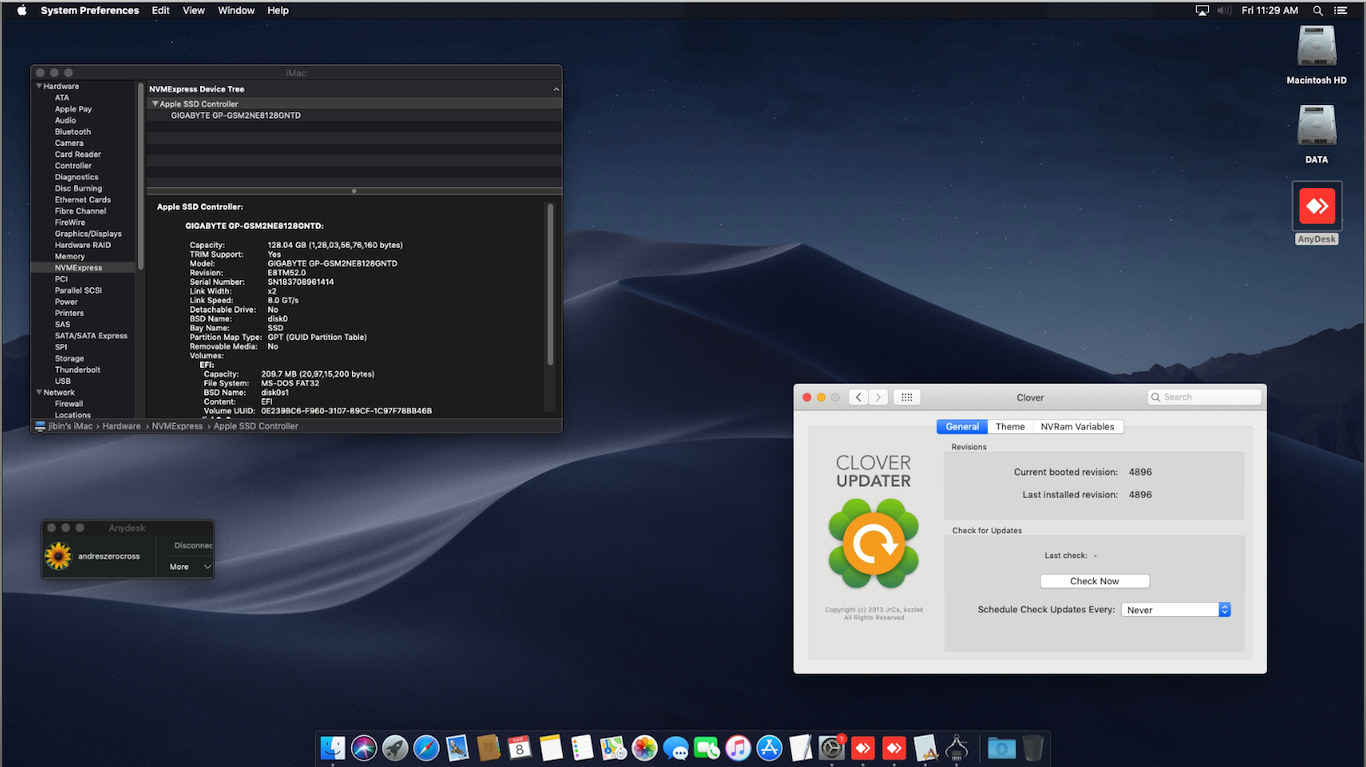This screenshot has height=767, width=1366.
Task: Click the Check Now button
Action: (x=1095, y=581)
